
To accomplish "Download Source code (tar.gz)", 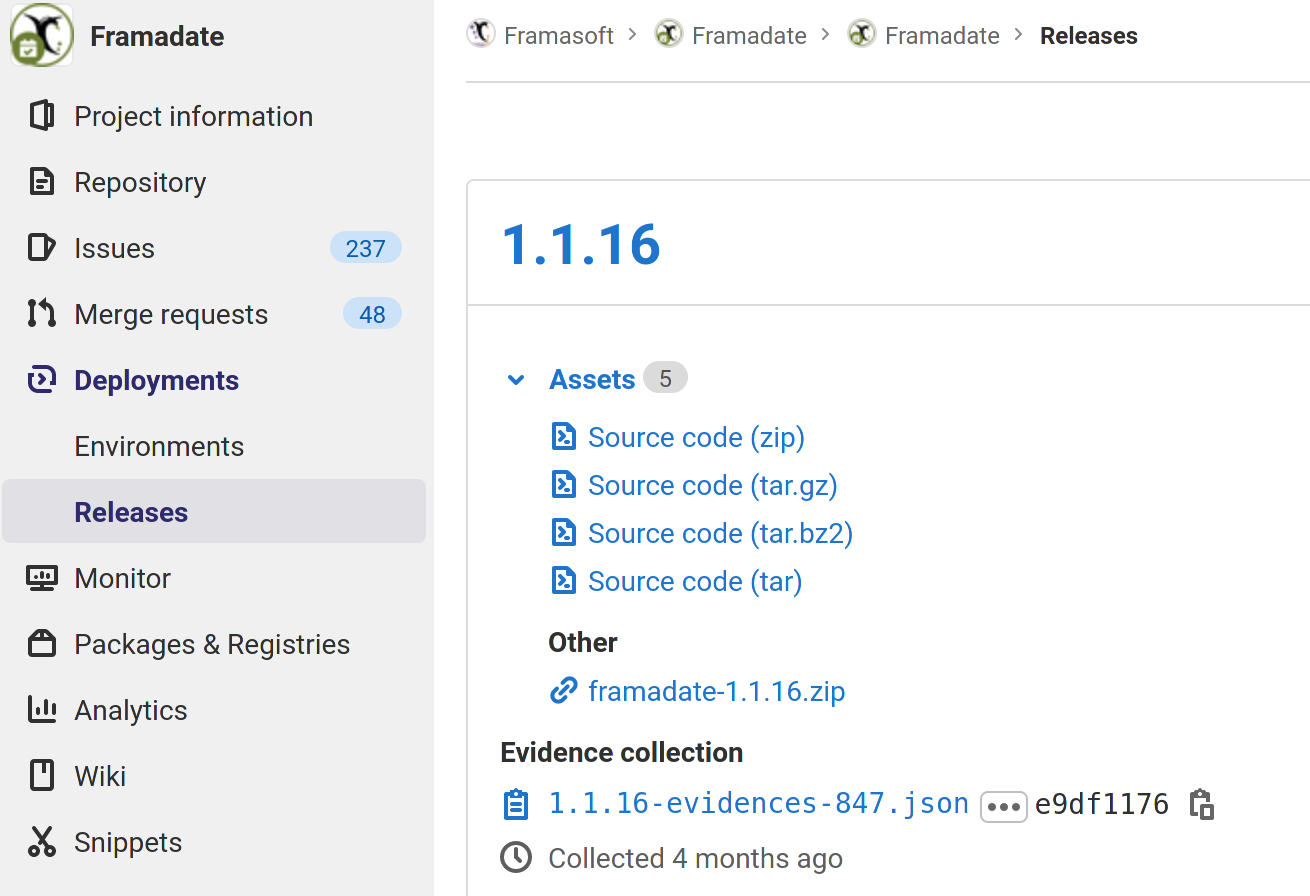I will pyautogui.click(x=713, y=485).
